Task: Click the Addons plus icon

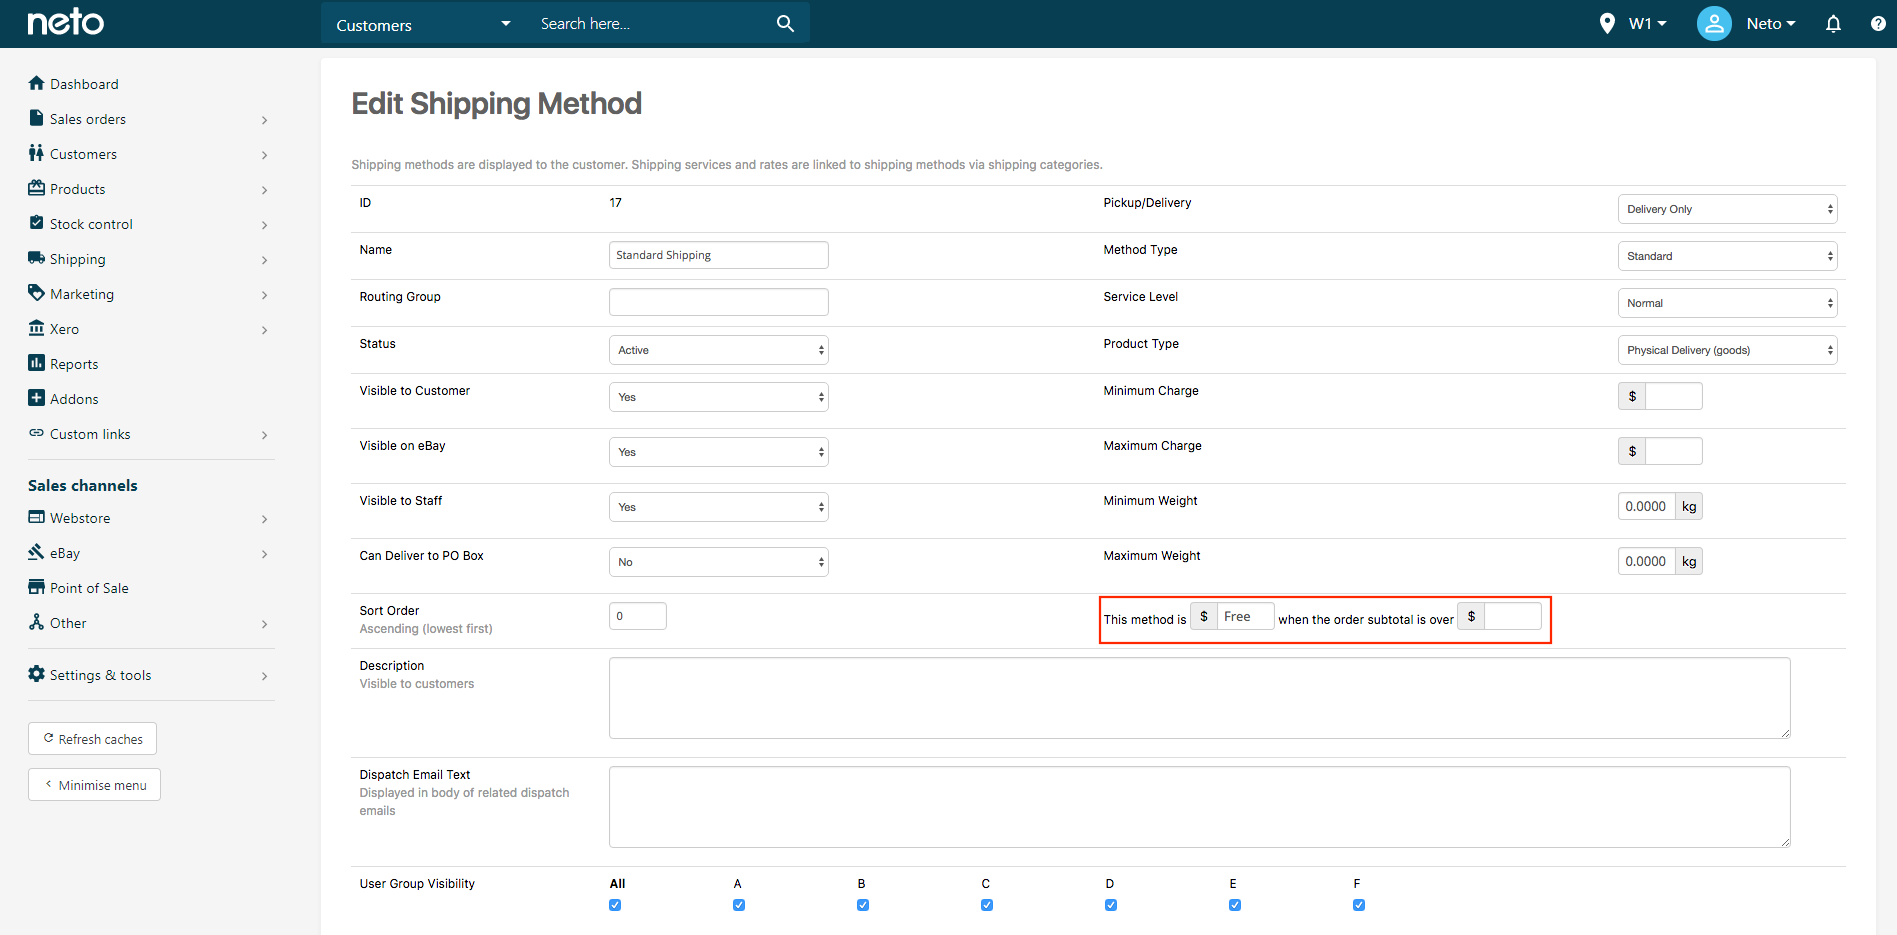Action: (x=37, y=398)
